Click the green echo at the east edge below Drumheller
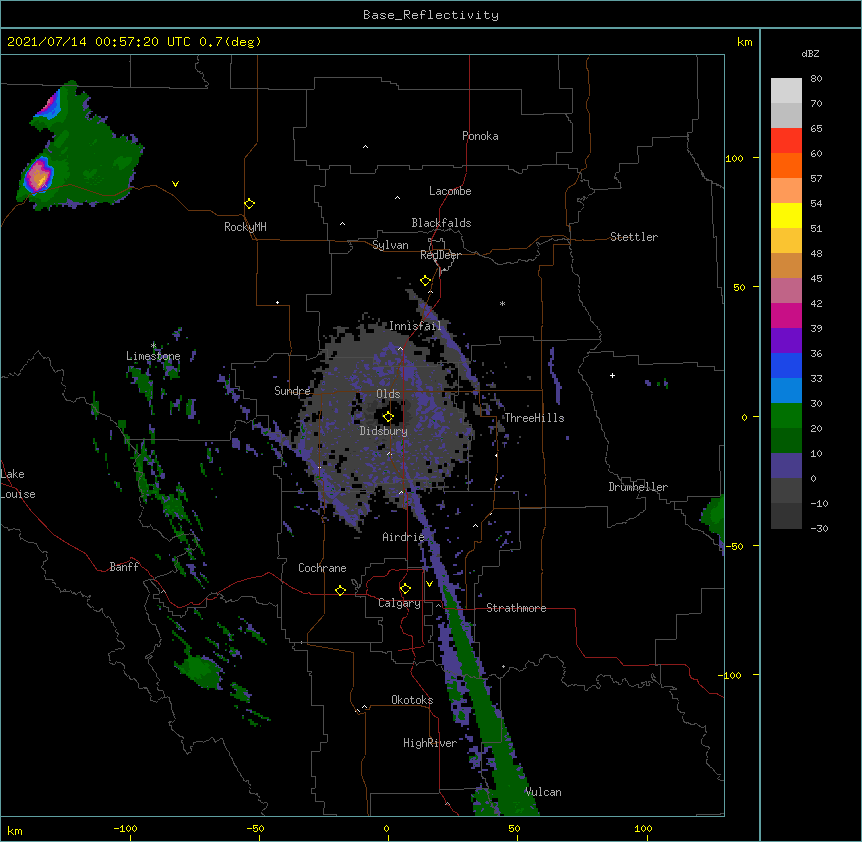862x842 pixels. [714, 516]
